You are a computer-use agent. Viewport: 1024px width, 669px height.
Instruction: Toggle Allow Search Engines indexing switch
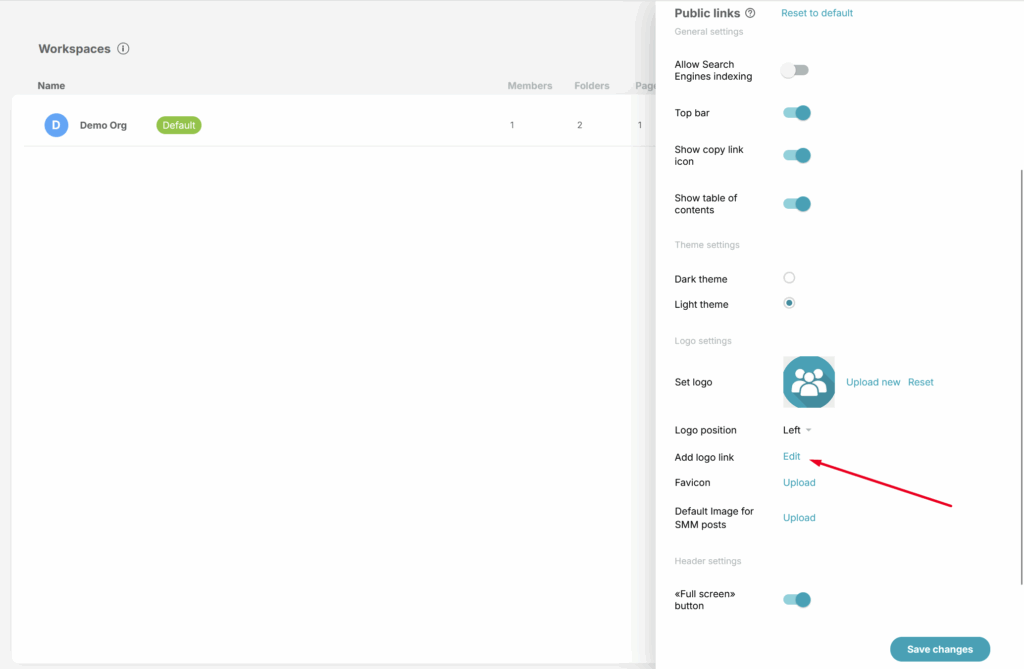pyautogui.click(x=796, y=70)
